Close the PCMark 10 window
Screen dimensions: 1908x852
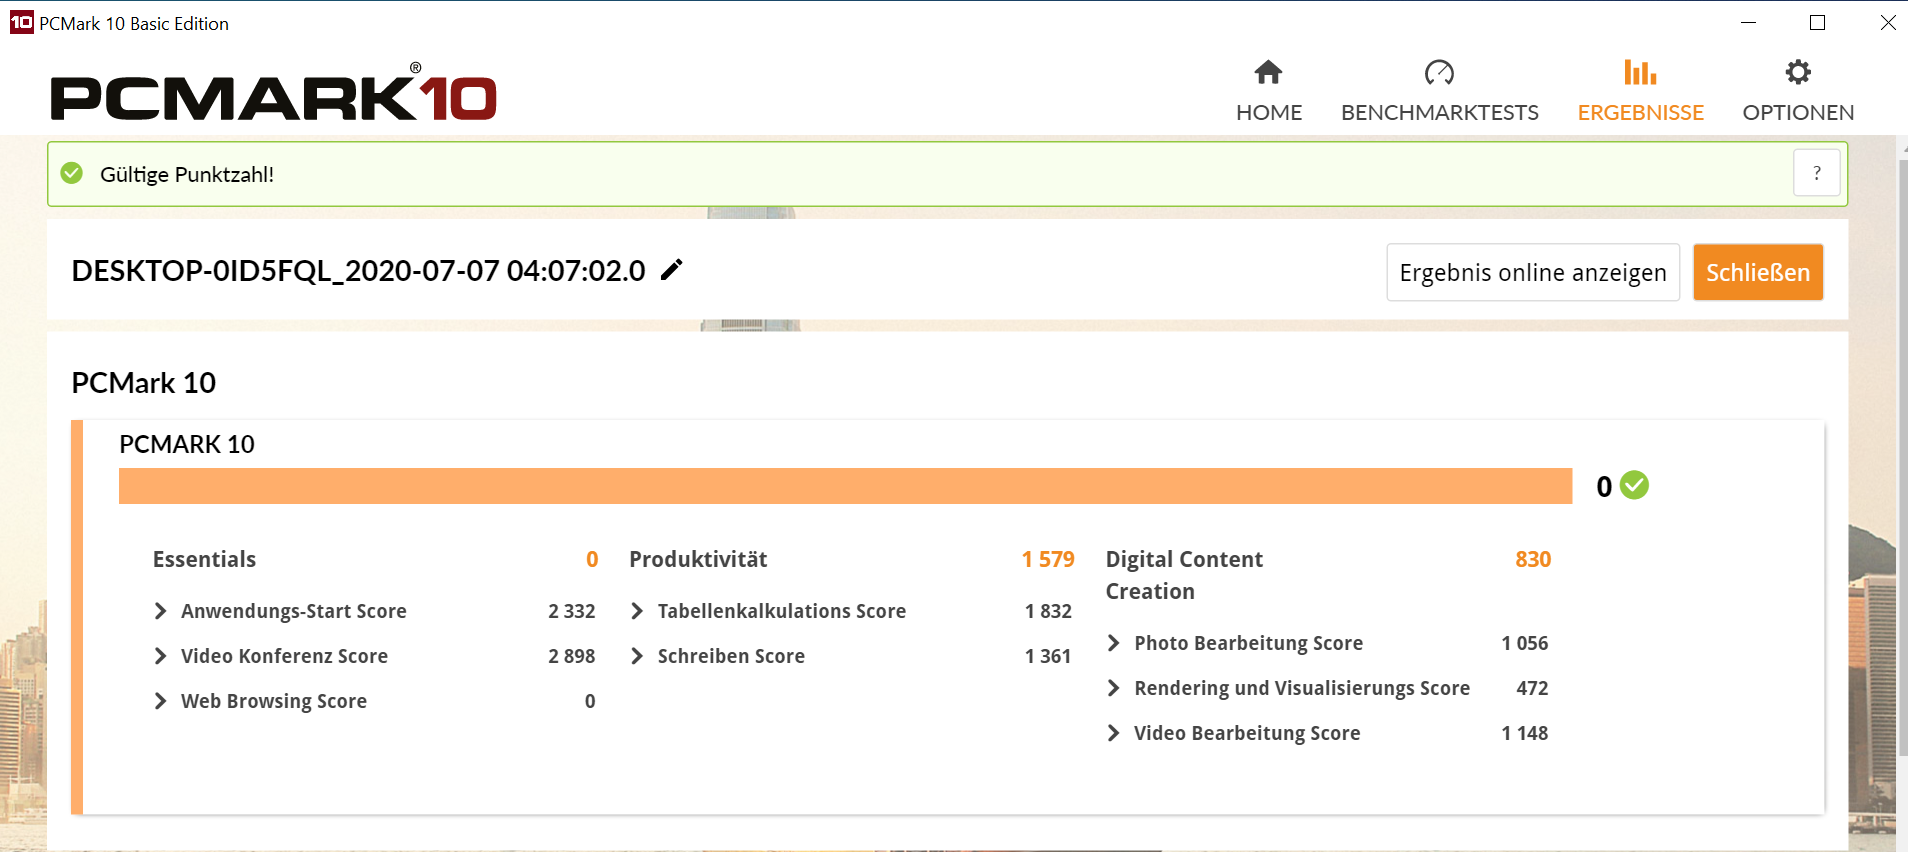1888,22
